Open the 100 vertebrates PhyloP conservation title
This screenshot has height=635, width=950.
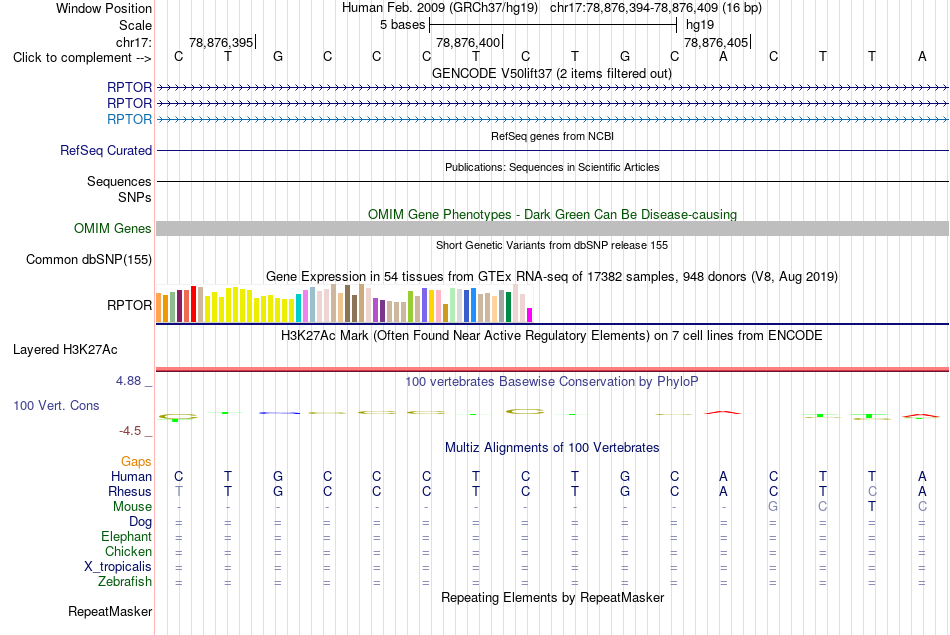point(552,382)
